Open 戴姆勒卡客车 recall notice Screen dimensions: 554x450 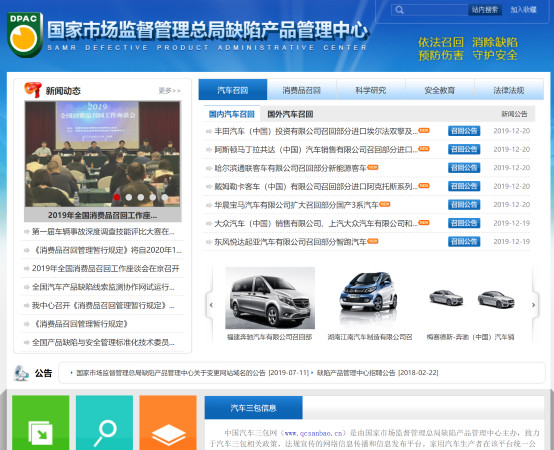point(316,186)
